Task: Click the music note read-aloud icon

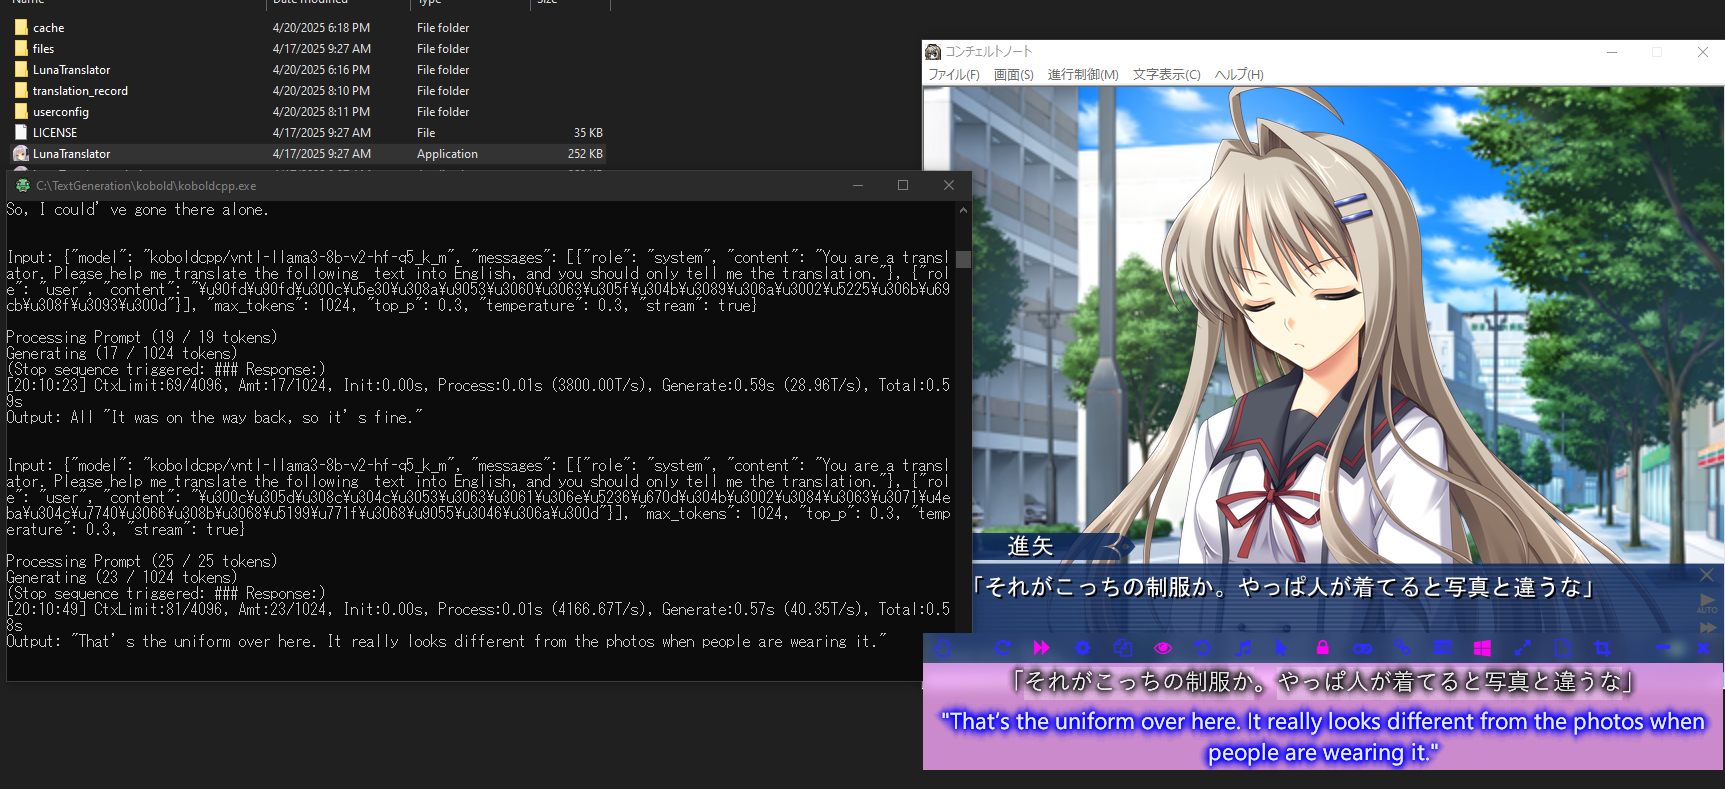Action: (1243, 648)
